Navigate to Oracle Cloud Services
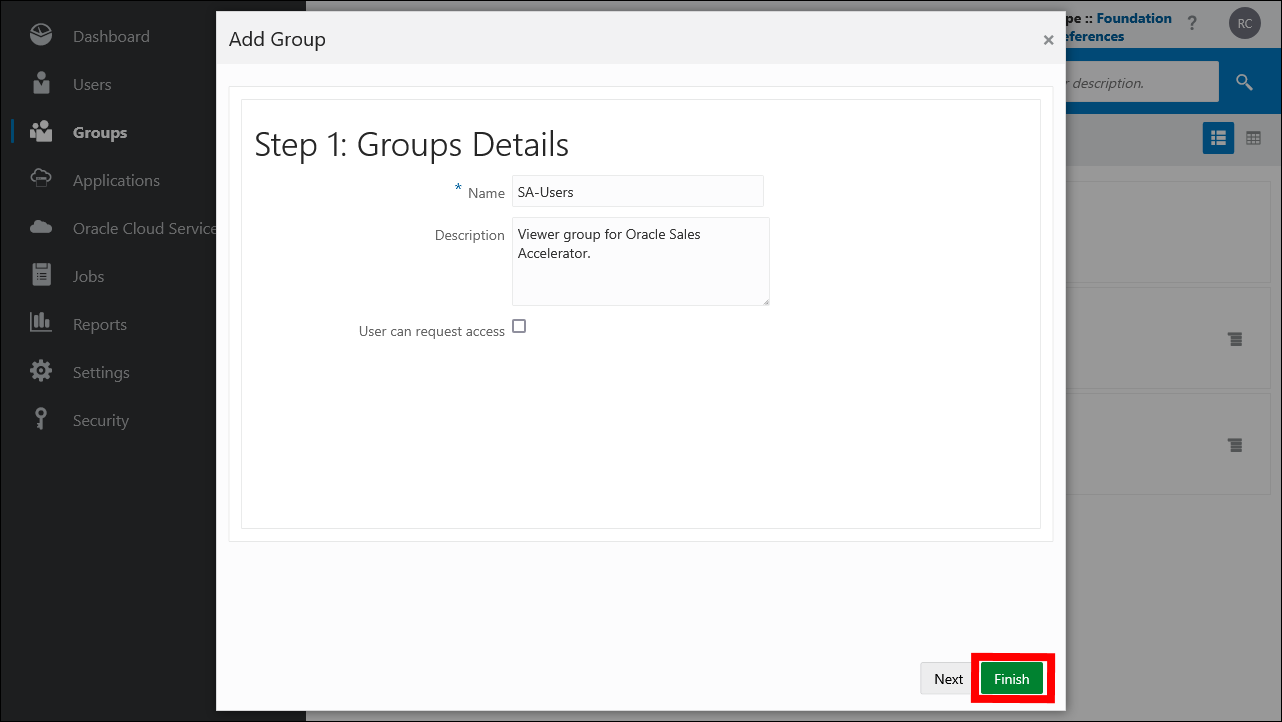This screenshot has height=722, width=1282. pos(140,228)
